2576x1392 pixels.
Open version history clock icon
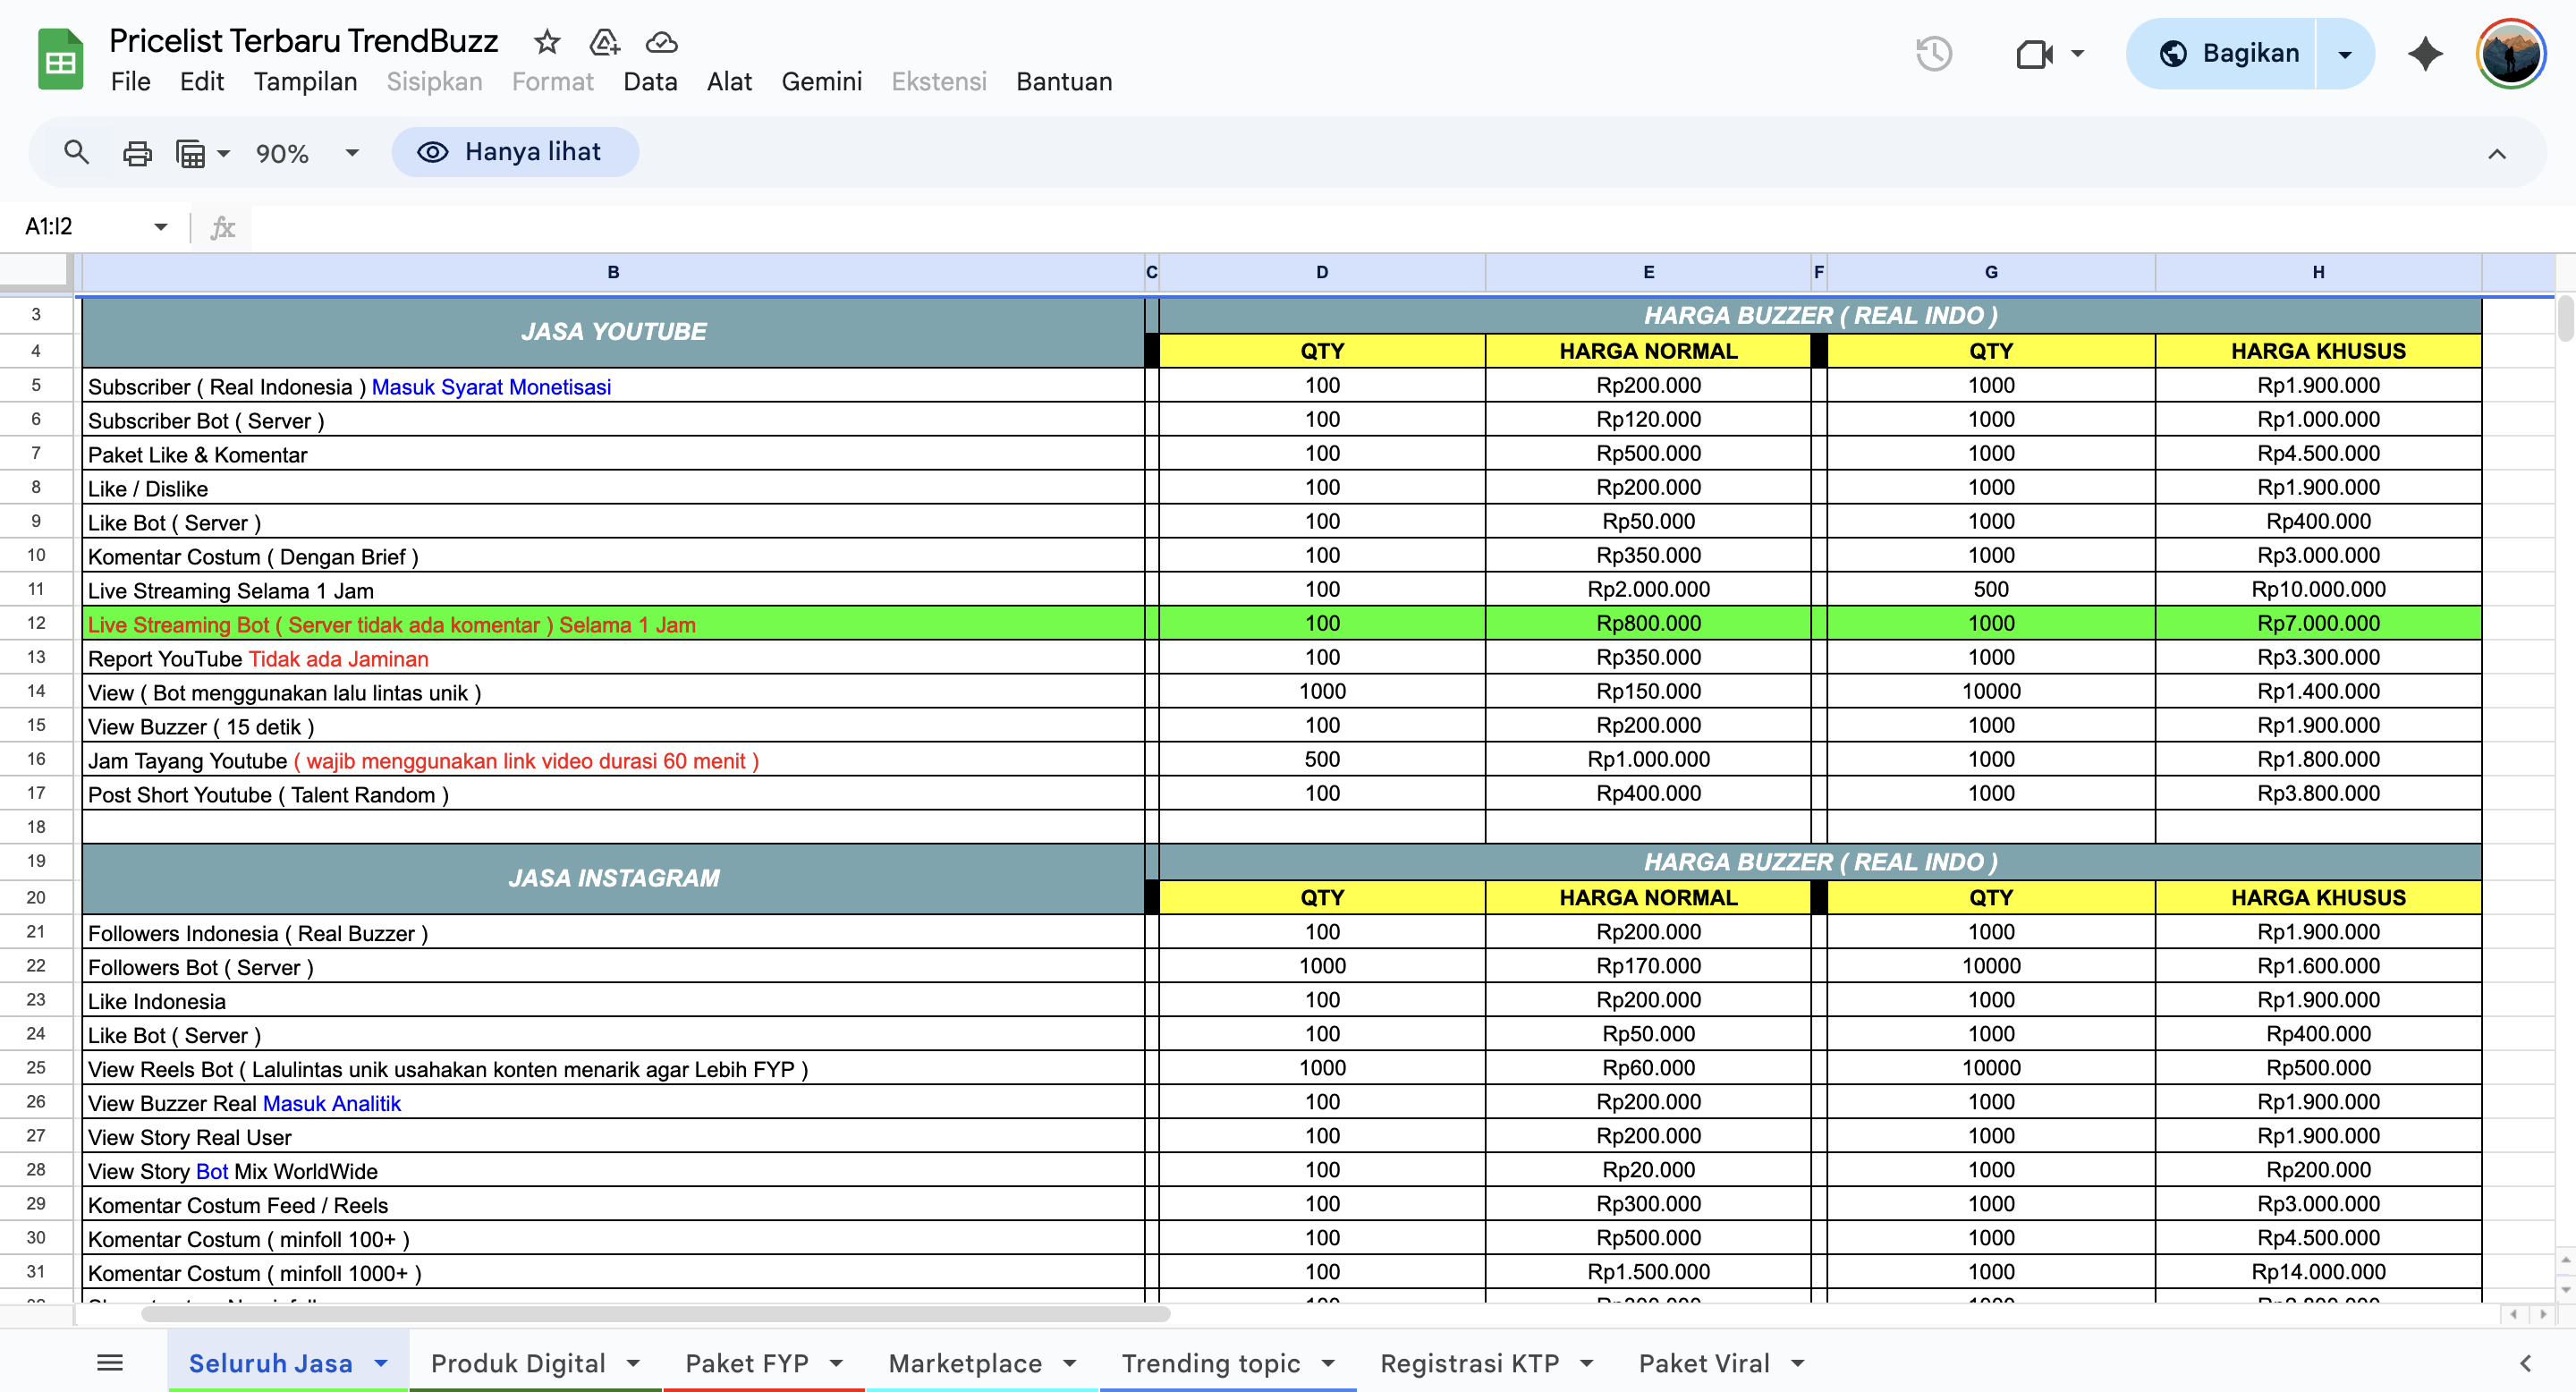(x=1934, y=53)
